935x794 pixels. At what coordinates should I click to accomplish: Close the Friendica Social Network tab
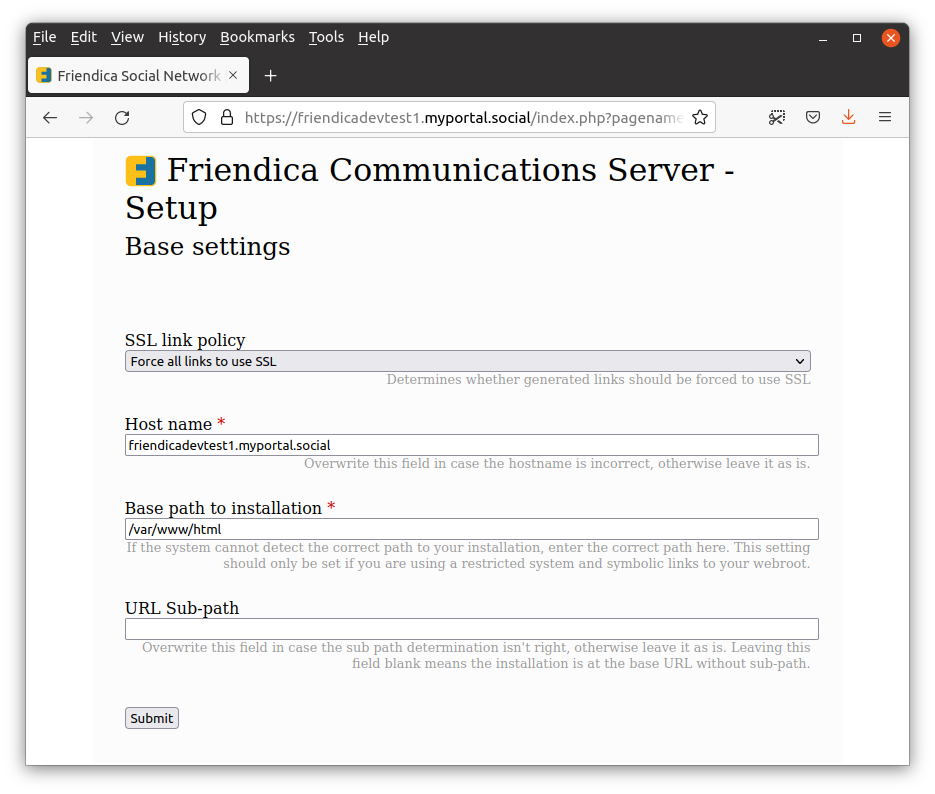tap(233, 76)
